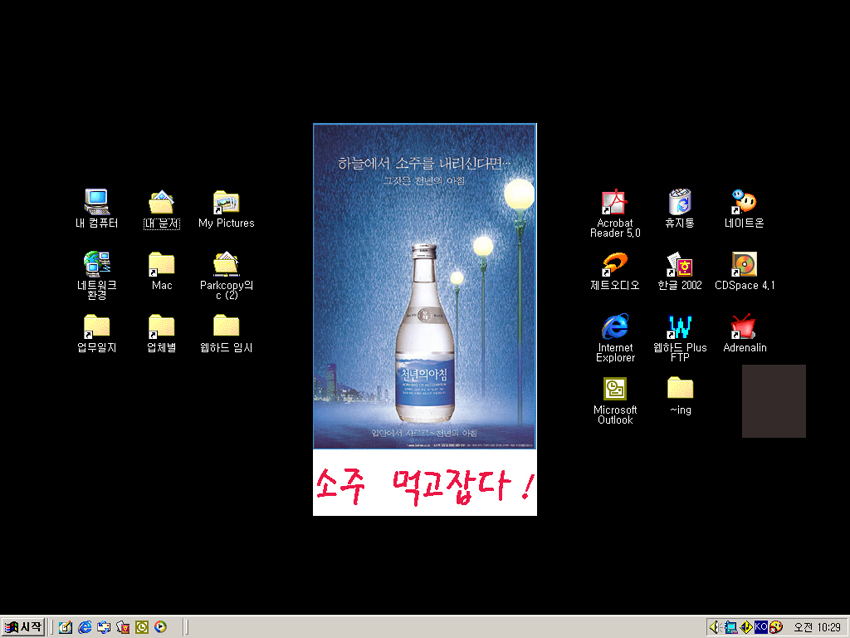The width and height of the screenshot is (850, 638).
Task: Click the My Pictures folder icon
Action: click(226, 203)
